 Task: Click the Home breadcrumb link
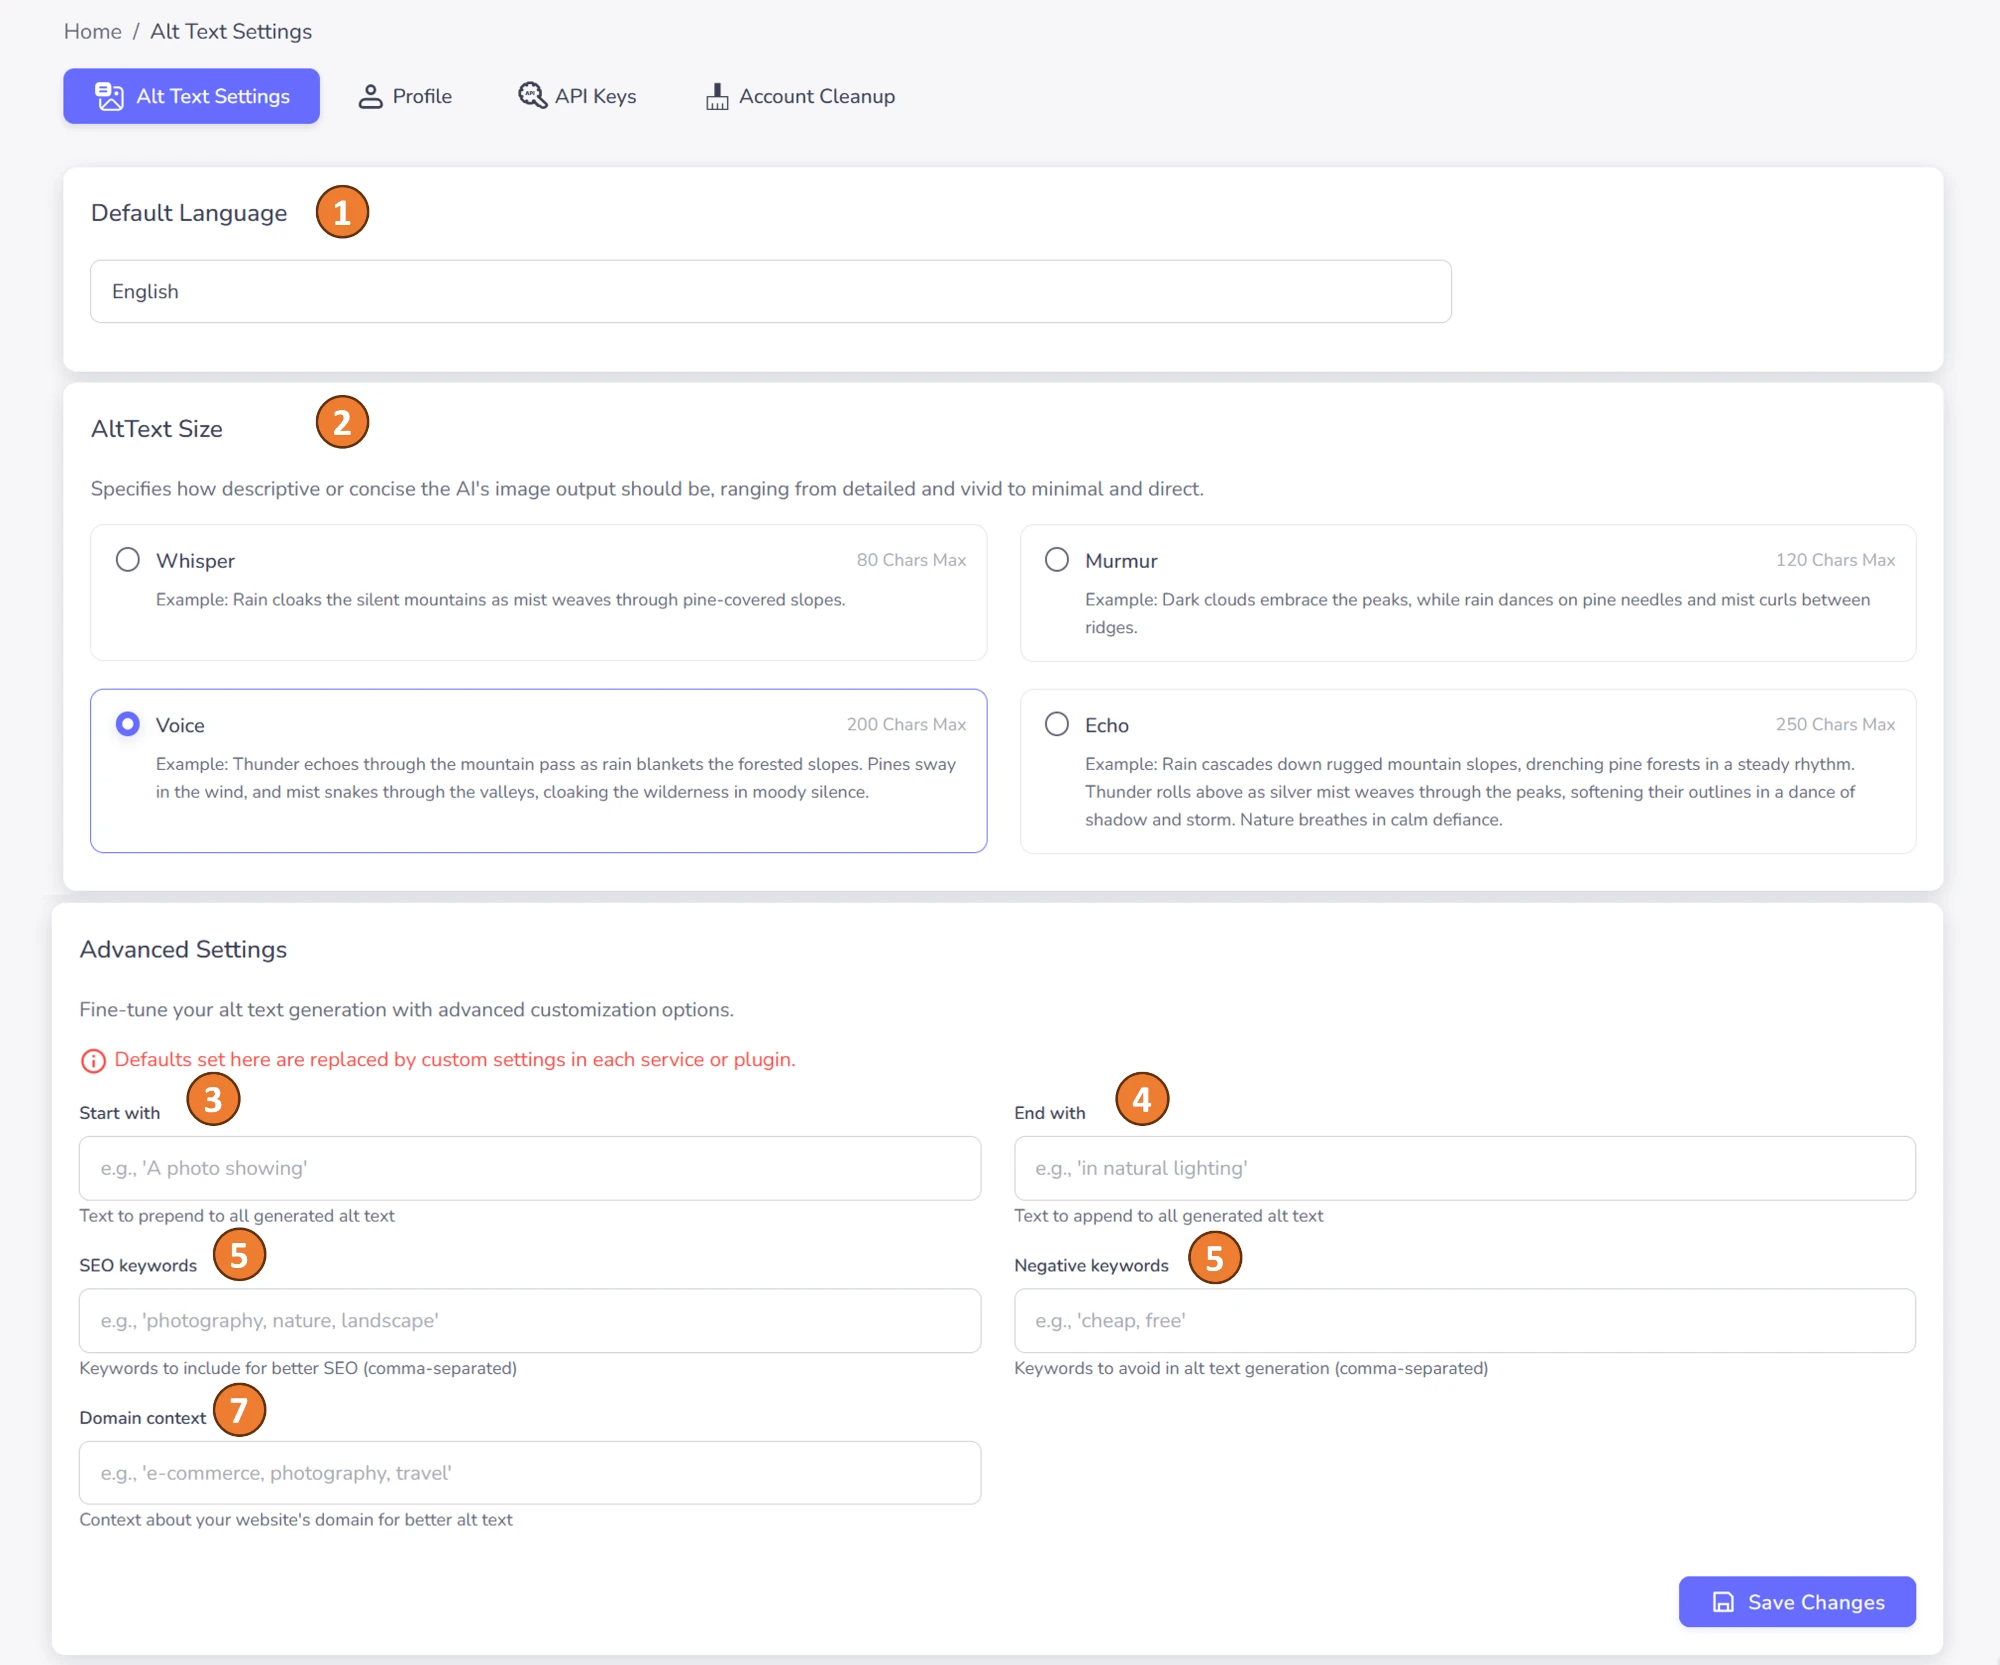[92, 31]
